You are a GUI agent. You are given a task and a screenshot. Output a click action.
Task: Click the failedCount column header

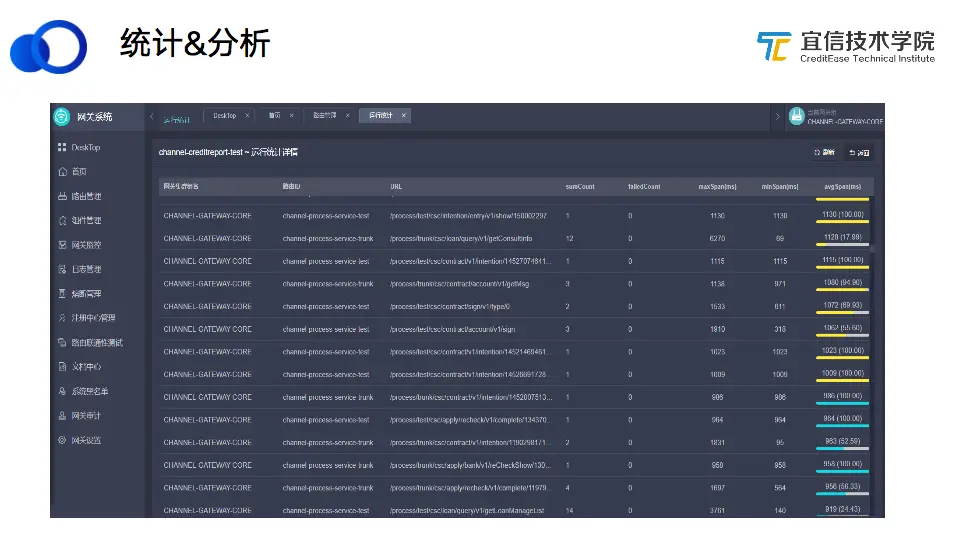click(644, 187)
